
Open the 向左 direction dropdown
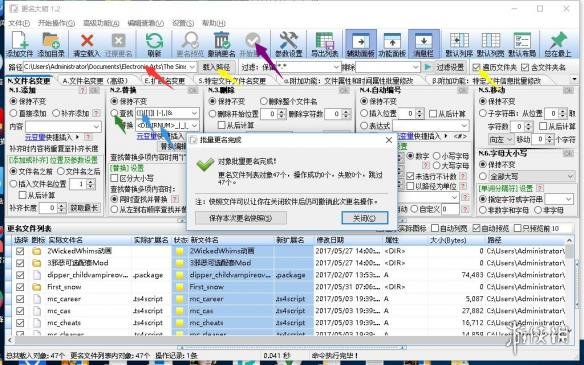coord(501,140)
